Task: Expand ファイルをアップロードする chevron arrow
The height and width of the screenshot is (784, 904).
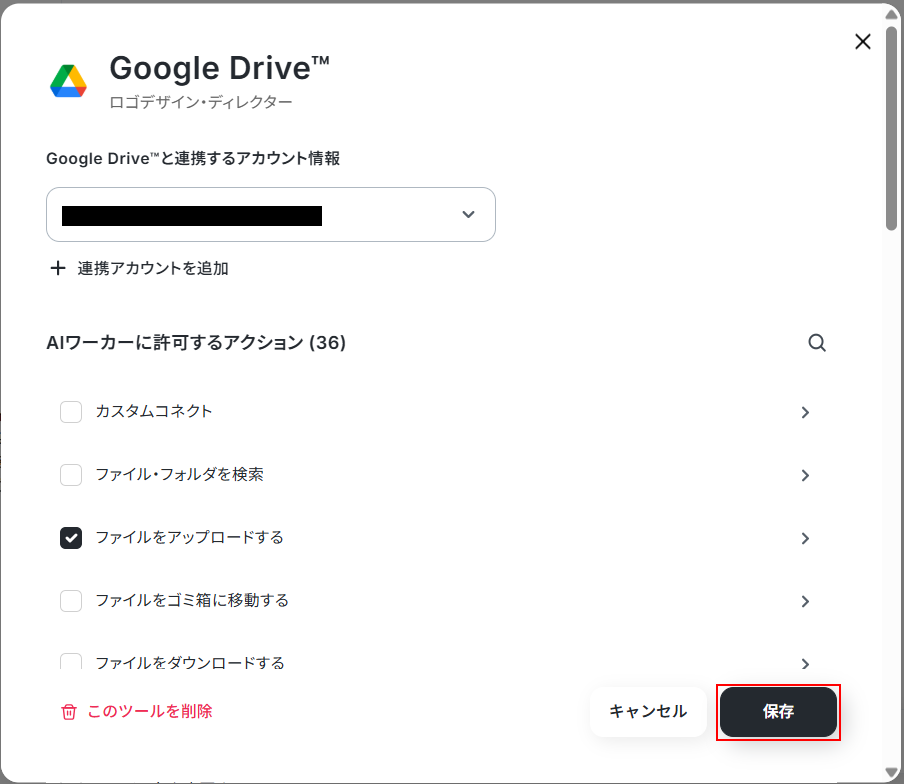Action: coord(805,538)
